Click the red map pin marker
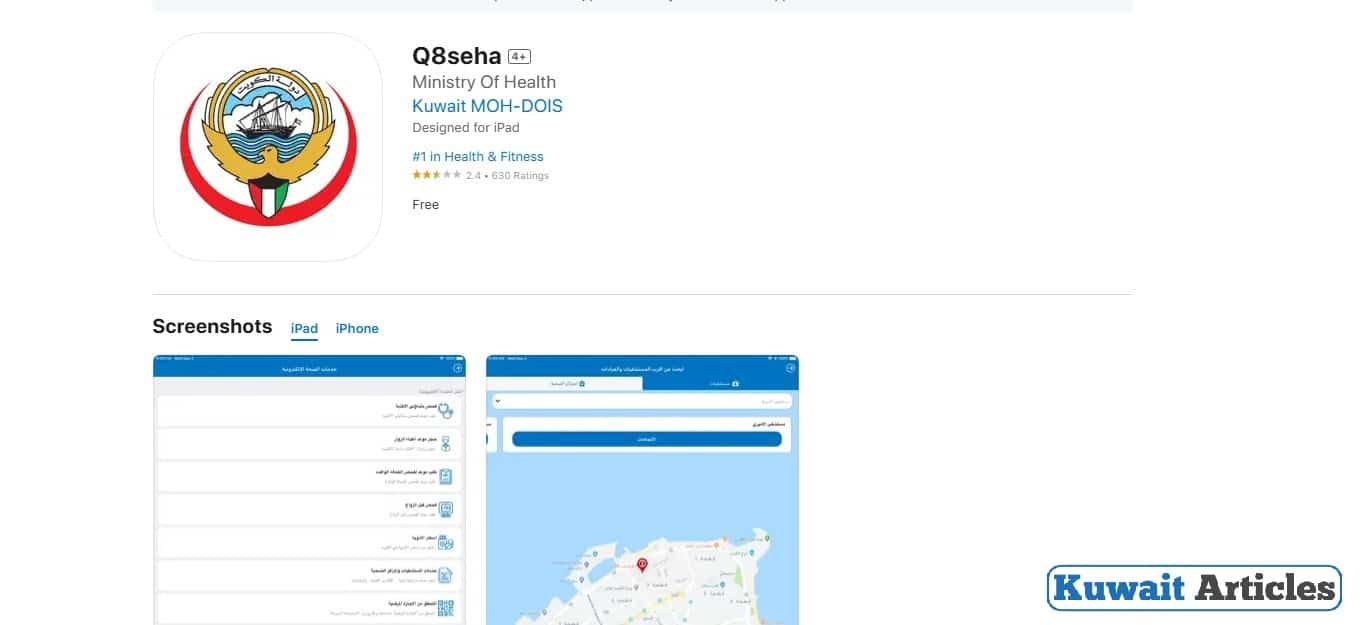The width and height of the screenshot is (1360, 625). click(642, 566)
